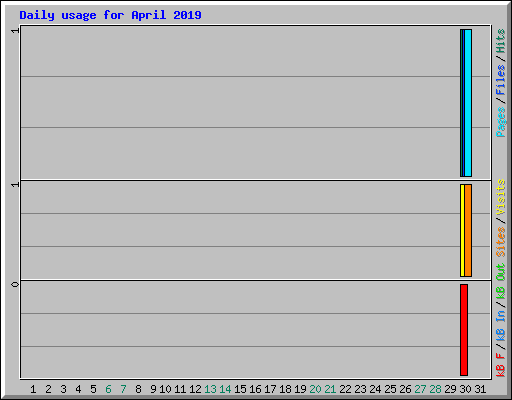This screenshot has width=512, height=400.
Task: Click green weekend day 13 label
Action: pyautogui.click(x=210, y=389)
